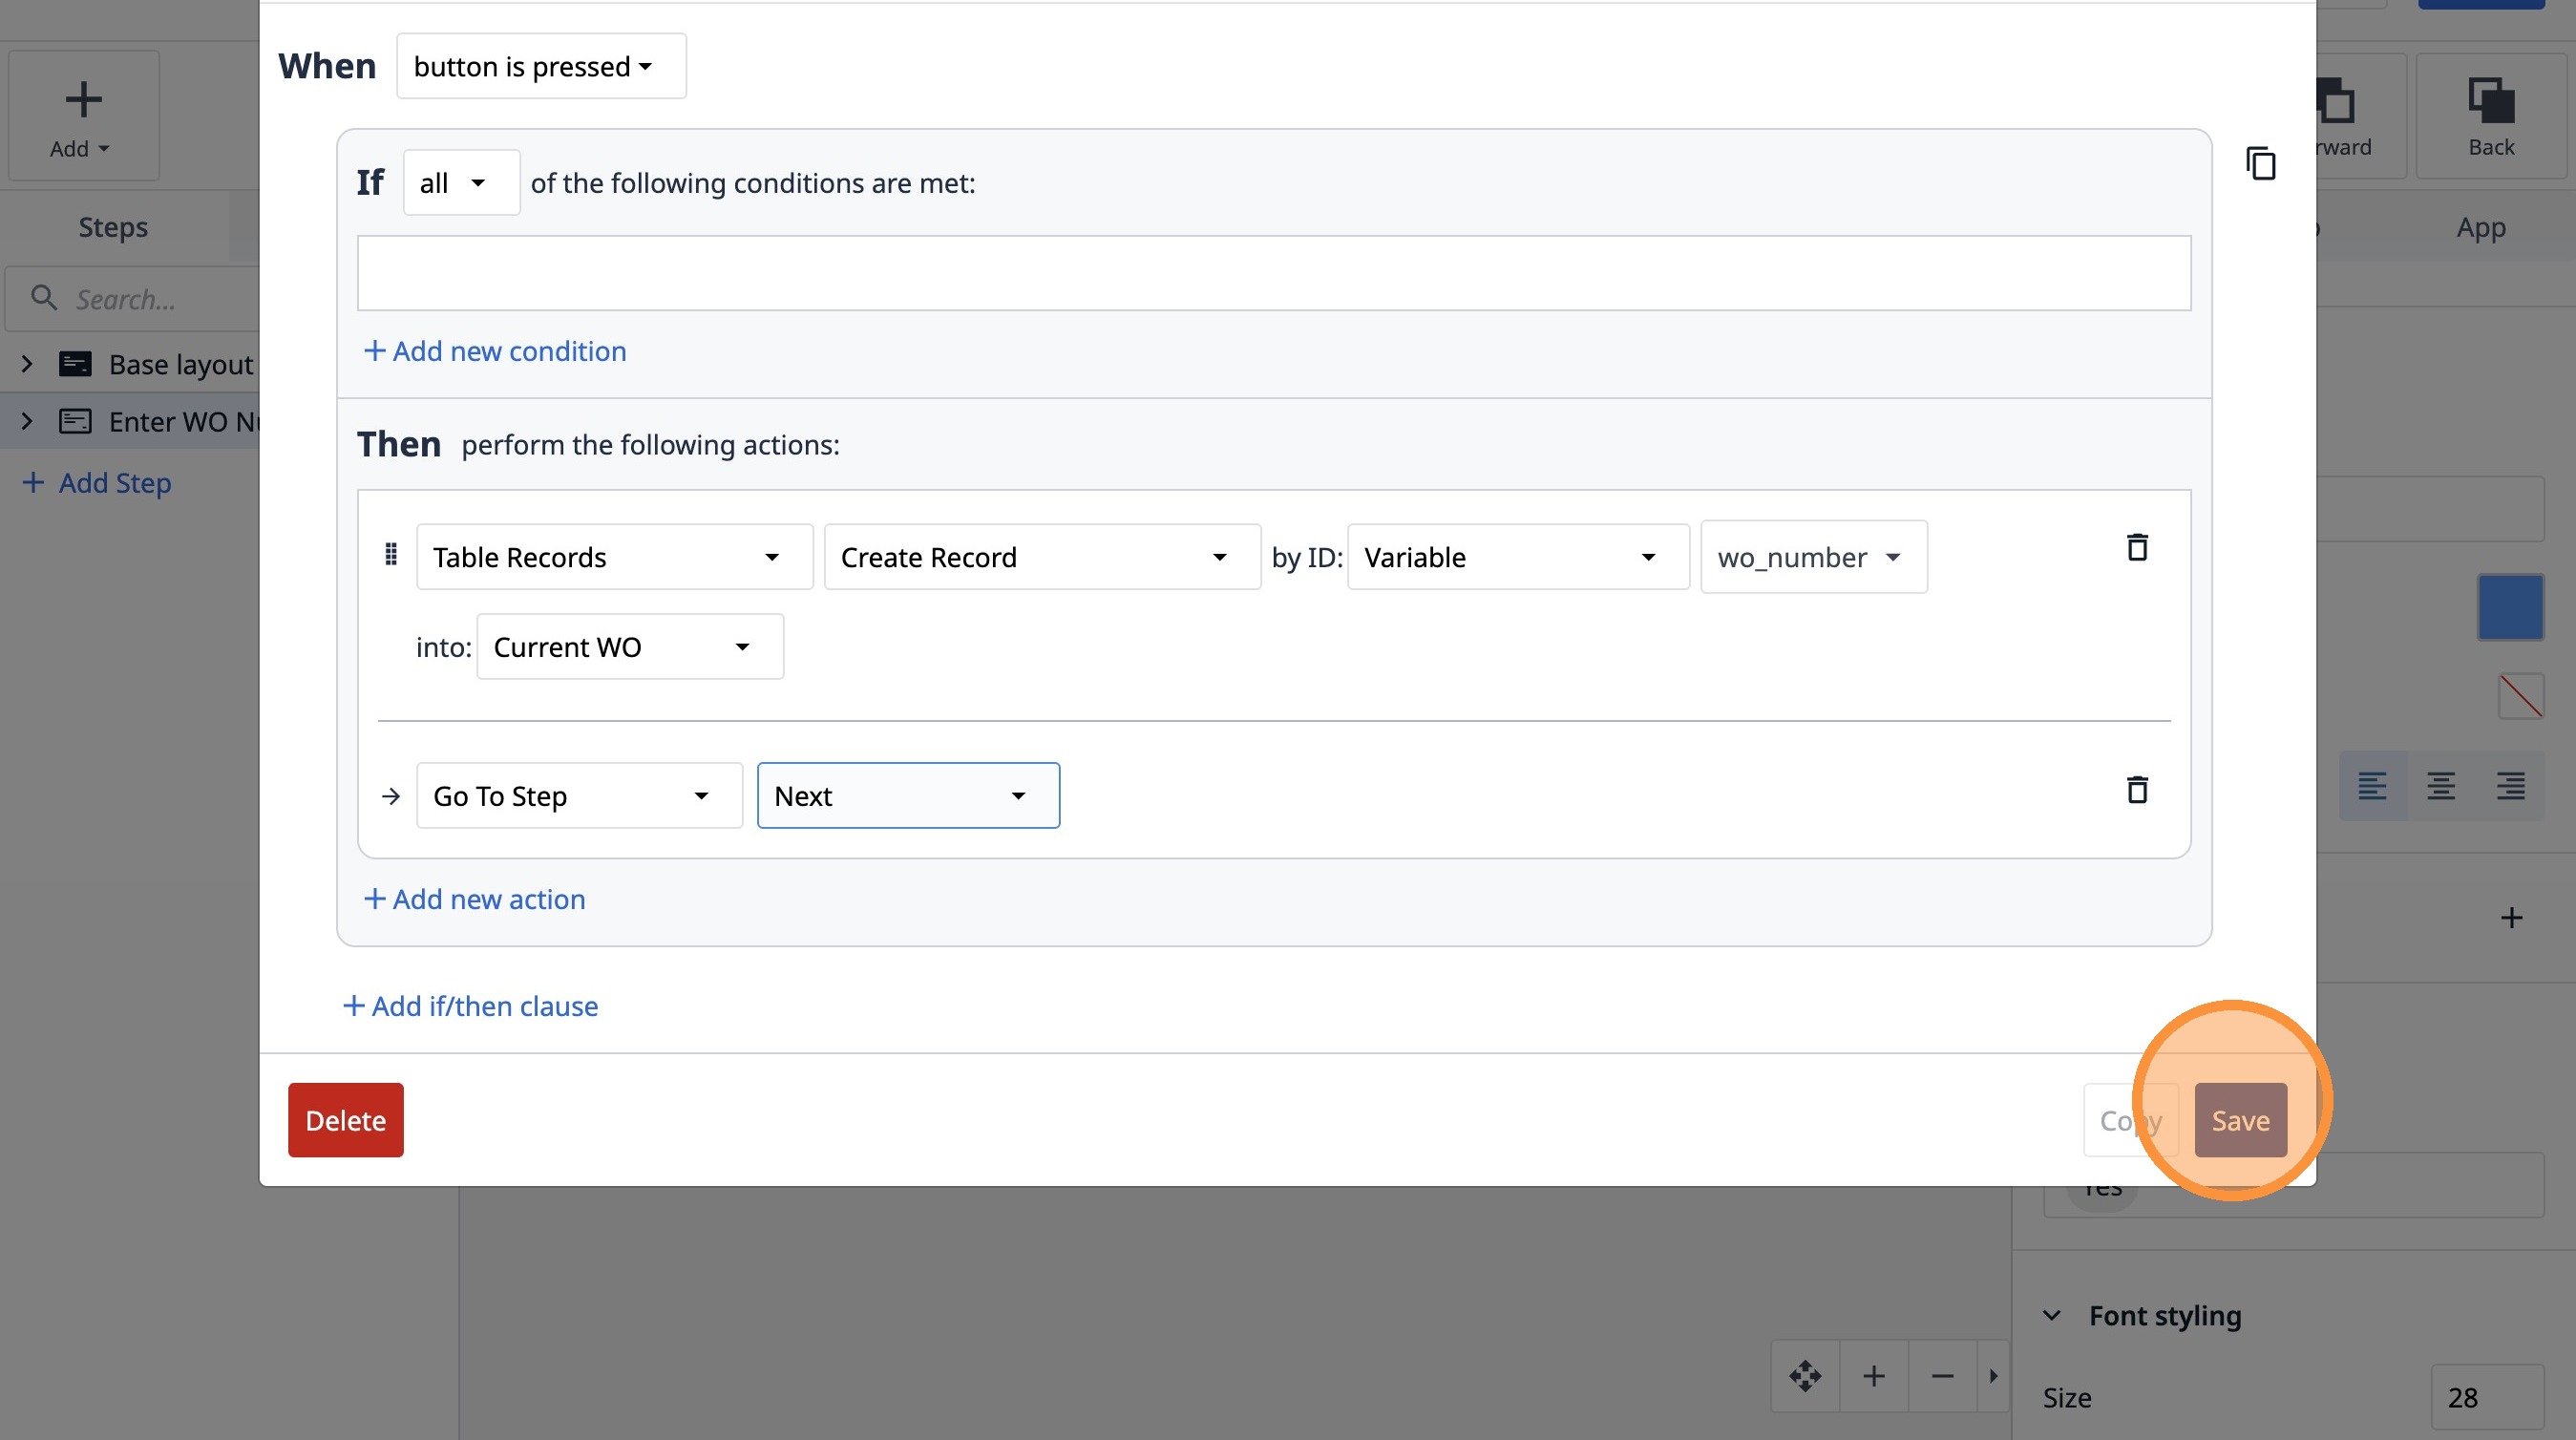Screen dimensions: 2576x1440
Task: Open the 'button is pressed' trigger dropdown
Action: 541,66
